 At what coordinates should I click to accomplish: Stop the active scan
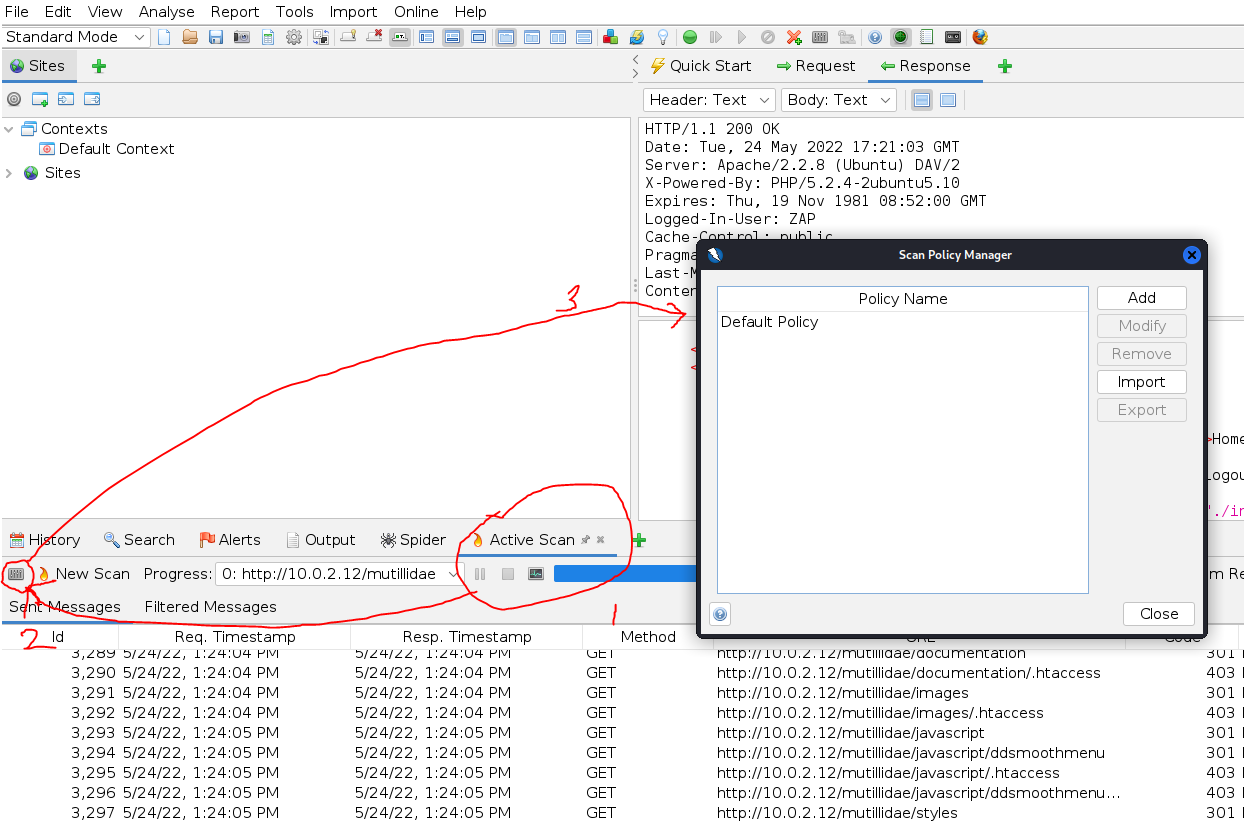[508, 574]
